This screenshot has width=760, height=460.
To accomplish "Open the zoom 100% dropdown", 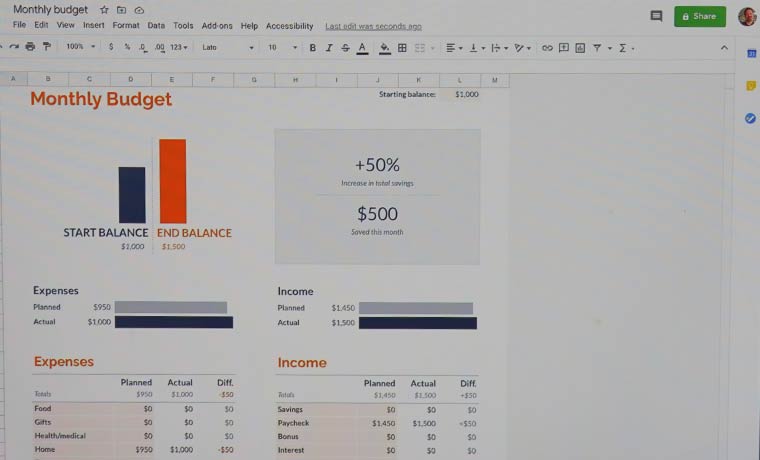I will pos(80,47).
